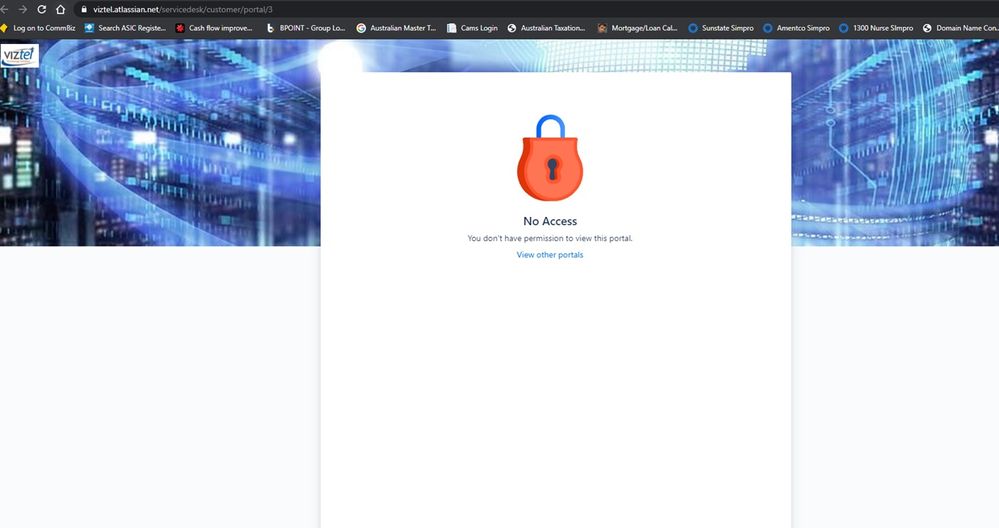Open the Amentco Simpro bookmark
Screen dimensions: 999x528
point(796,28)
